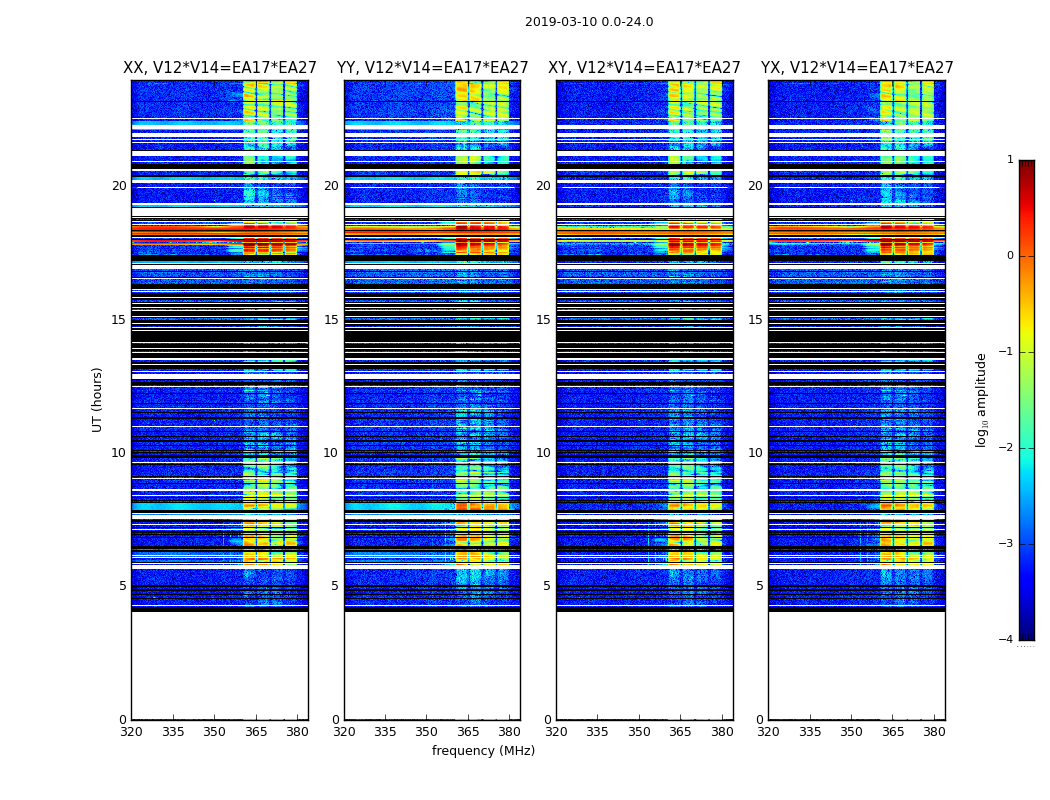
Task: Click the dark red top of the colorbar
Action: pyautogui.click(x=1026, y=166)
